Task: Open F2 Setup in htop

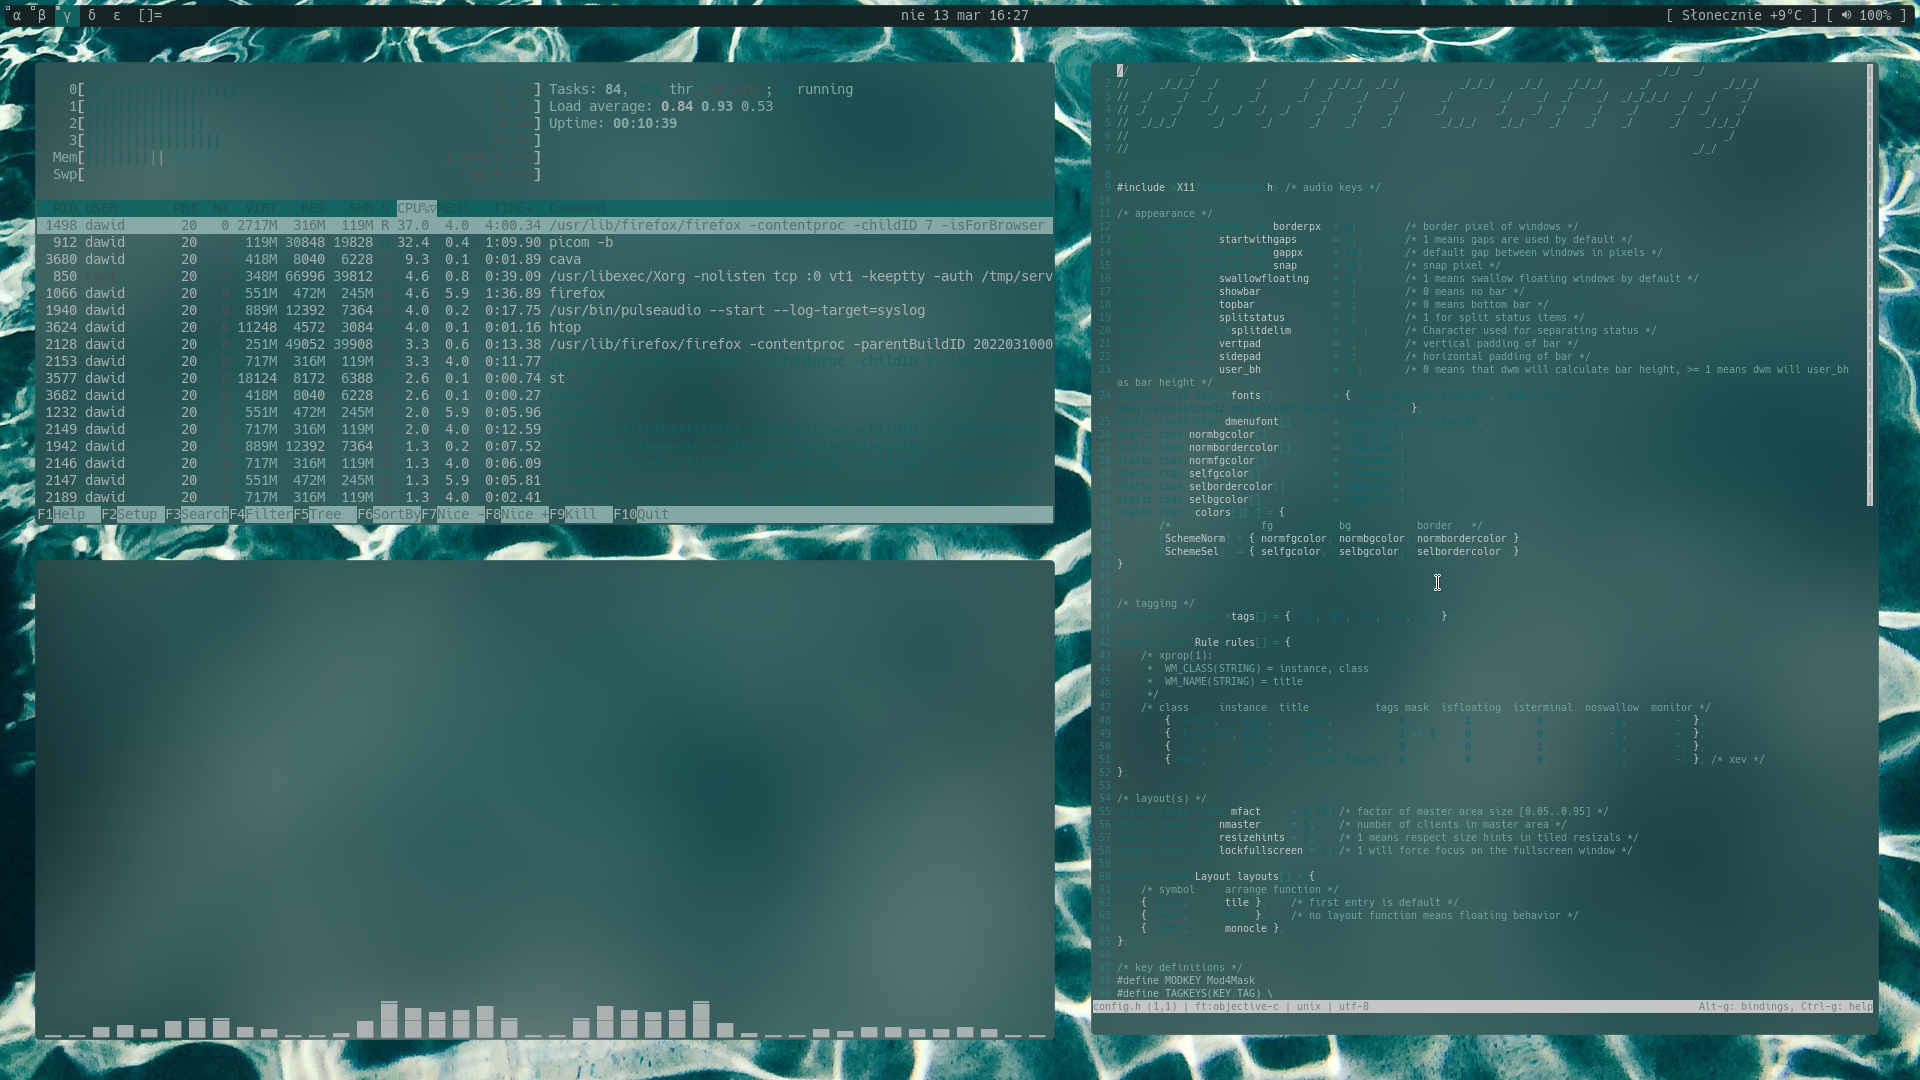Action: point(132,514)
